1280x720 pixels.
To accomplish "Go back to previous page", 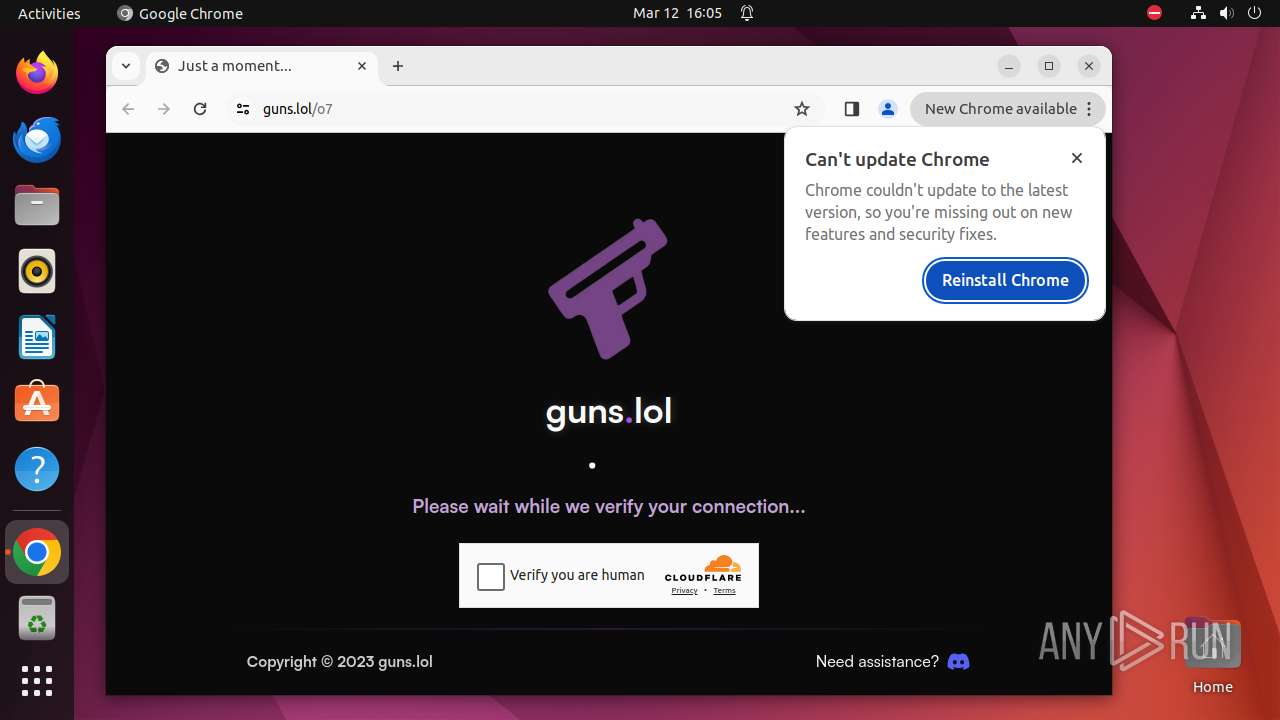I will 128,109.
